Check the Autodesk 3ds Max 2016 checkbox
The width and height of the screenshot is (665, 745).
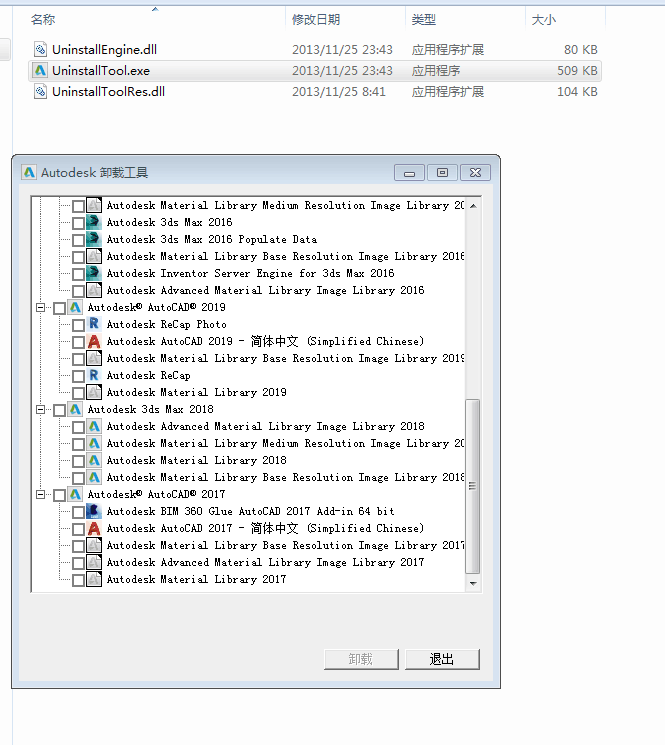coord(78,223)
